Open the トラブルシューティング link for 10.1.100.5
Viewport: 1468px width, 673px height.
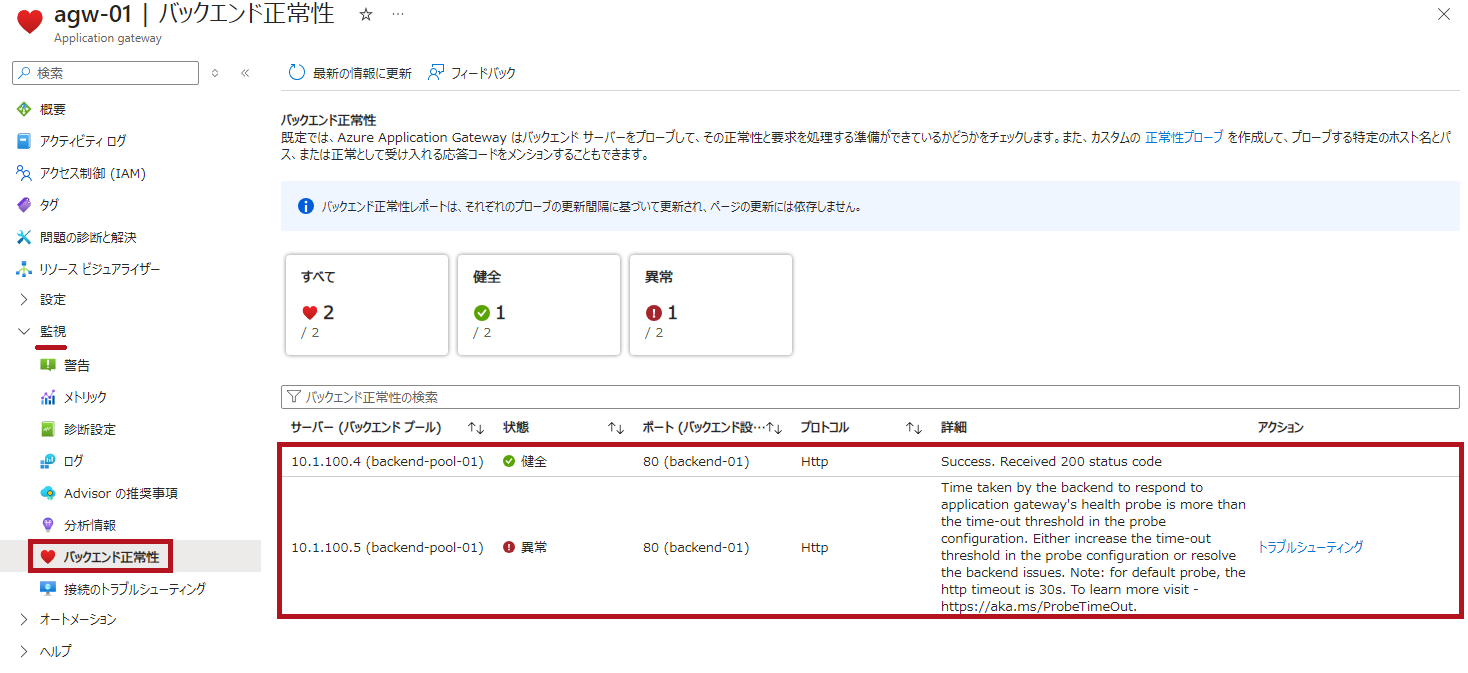1310,547
